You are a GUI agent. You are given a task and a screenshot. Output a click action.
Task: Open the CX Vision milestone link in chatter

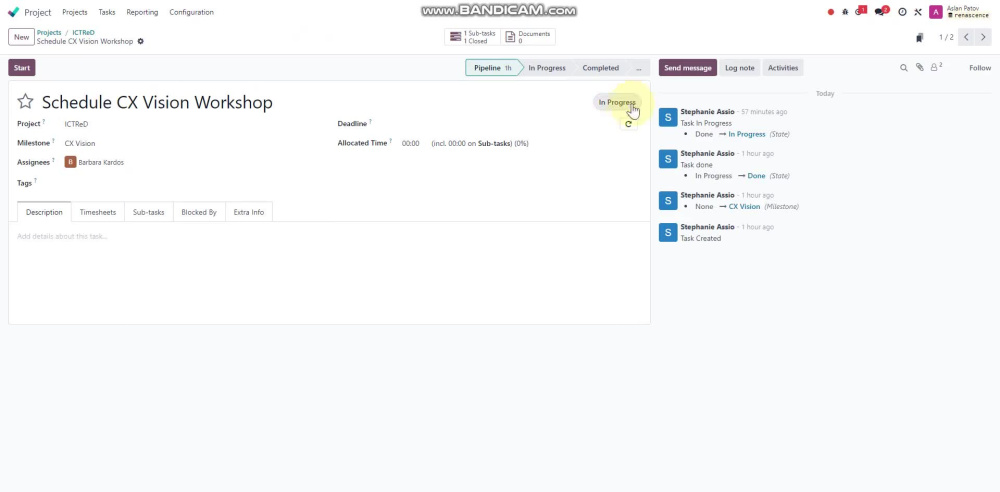click(744, 207)
